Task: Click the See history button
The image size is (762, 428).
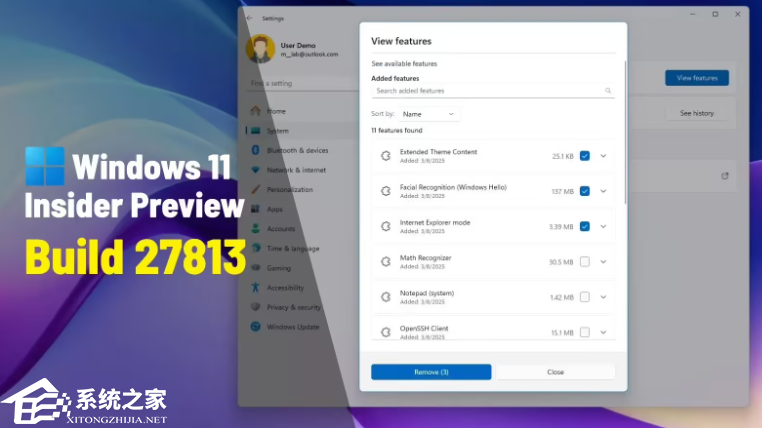Action: pyautogui.click(x=697, y=113)
